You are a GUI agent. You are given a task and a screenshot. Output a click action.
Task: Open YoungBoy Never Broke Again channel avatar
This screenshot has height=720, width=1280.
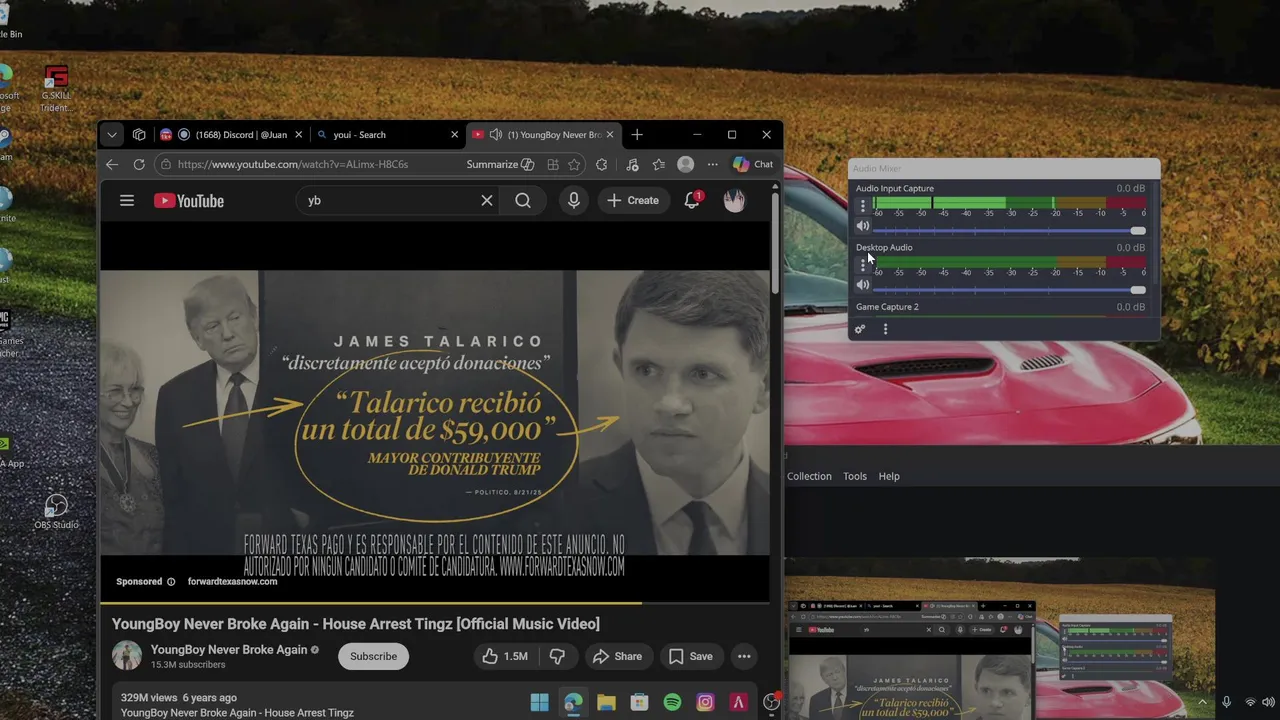pyautogui.click(x=127, y=656)
